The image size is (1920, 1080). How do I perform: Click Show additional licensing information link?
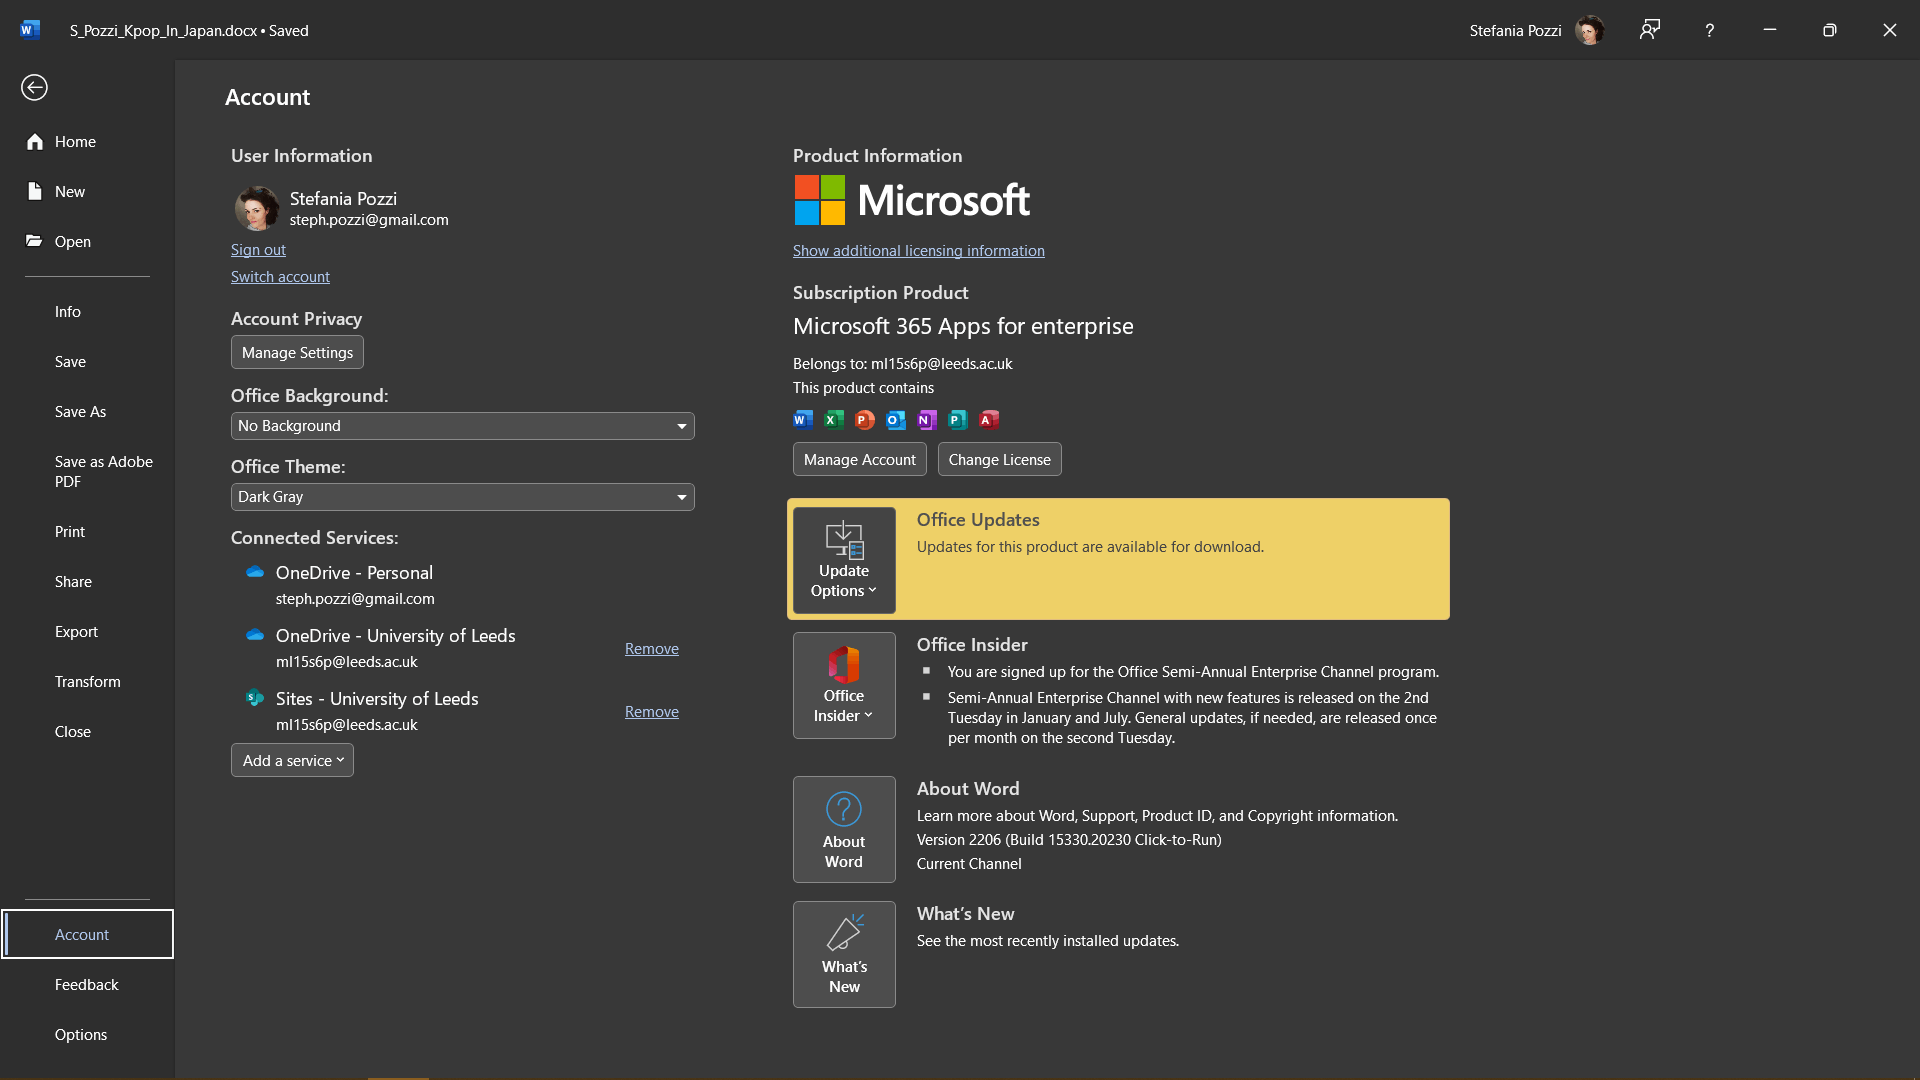pyautogui.click(x=918, y=251)
